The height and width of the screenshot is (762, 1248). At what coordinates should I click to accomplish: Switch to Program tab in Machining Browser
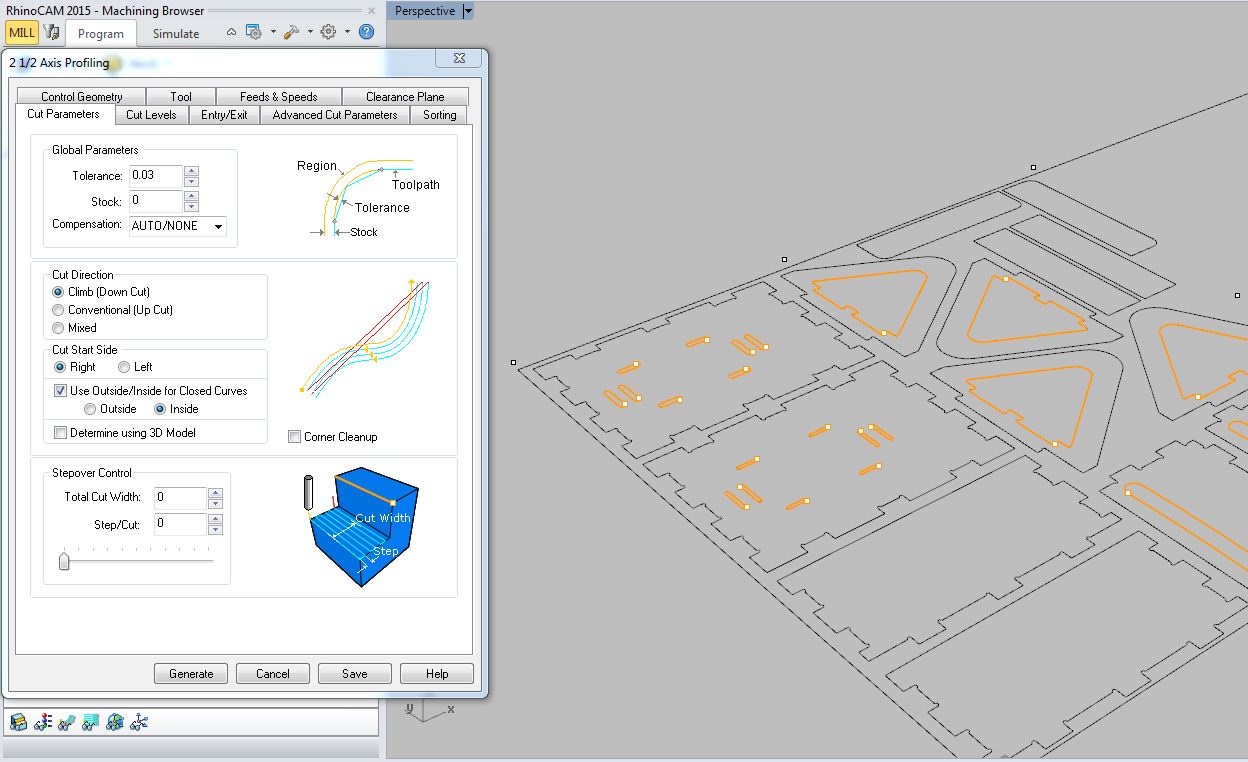point(101,34)
